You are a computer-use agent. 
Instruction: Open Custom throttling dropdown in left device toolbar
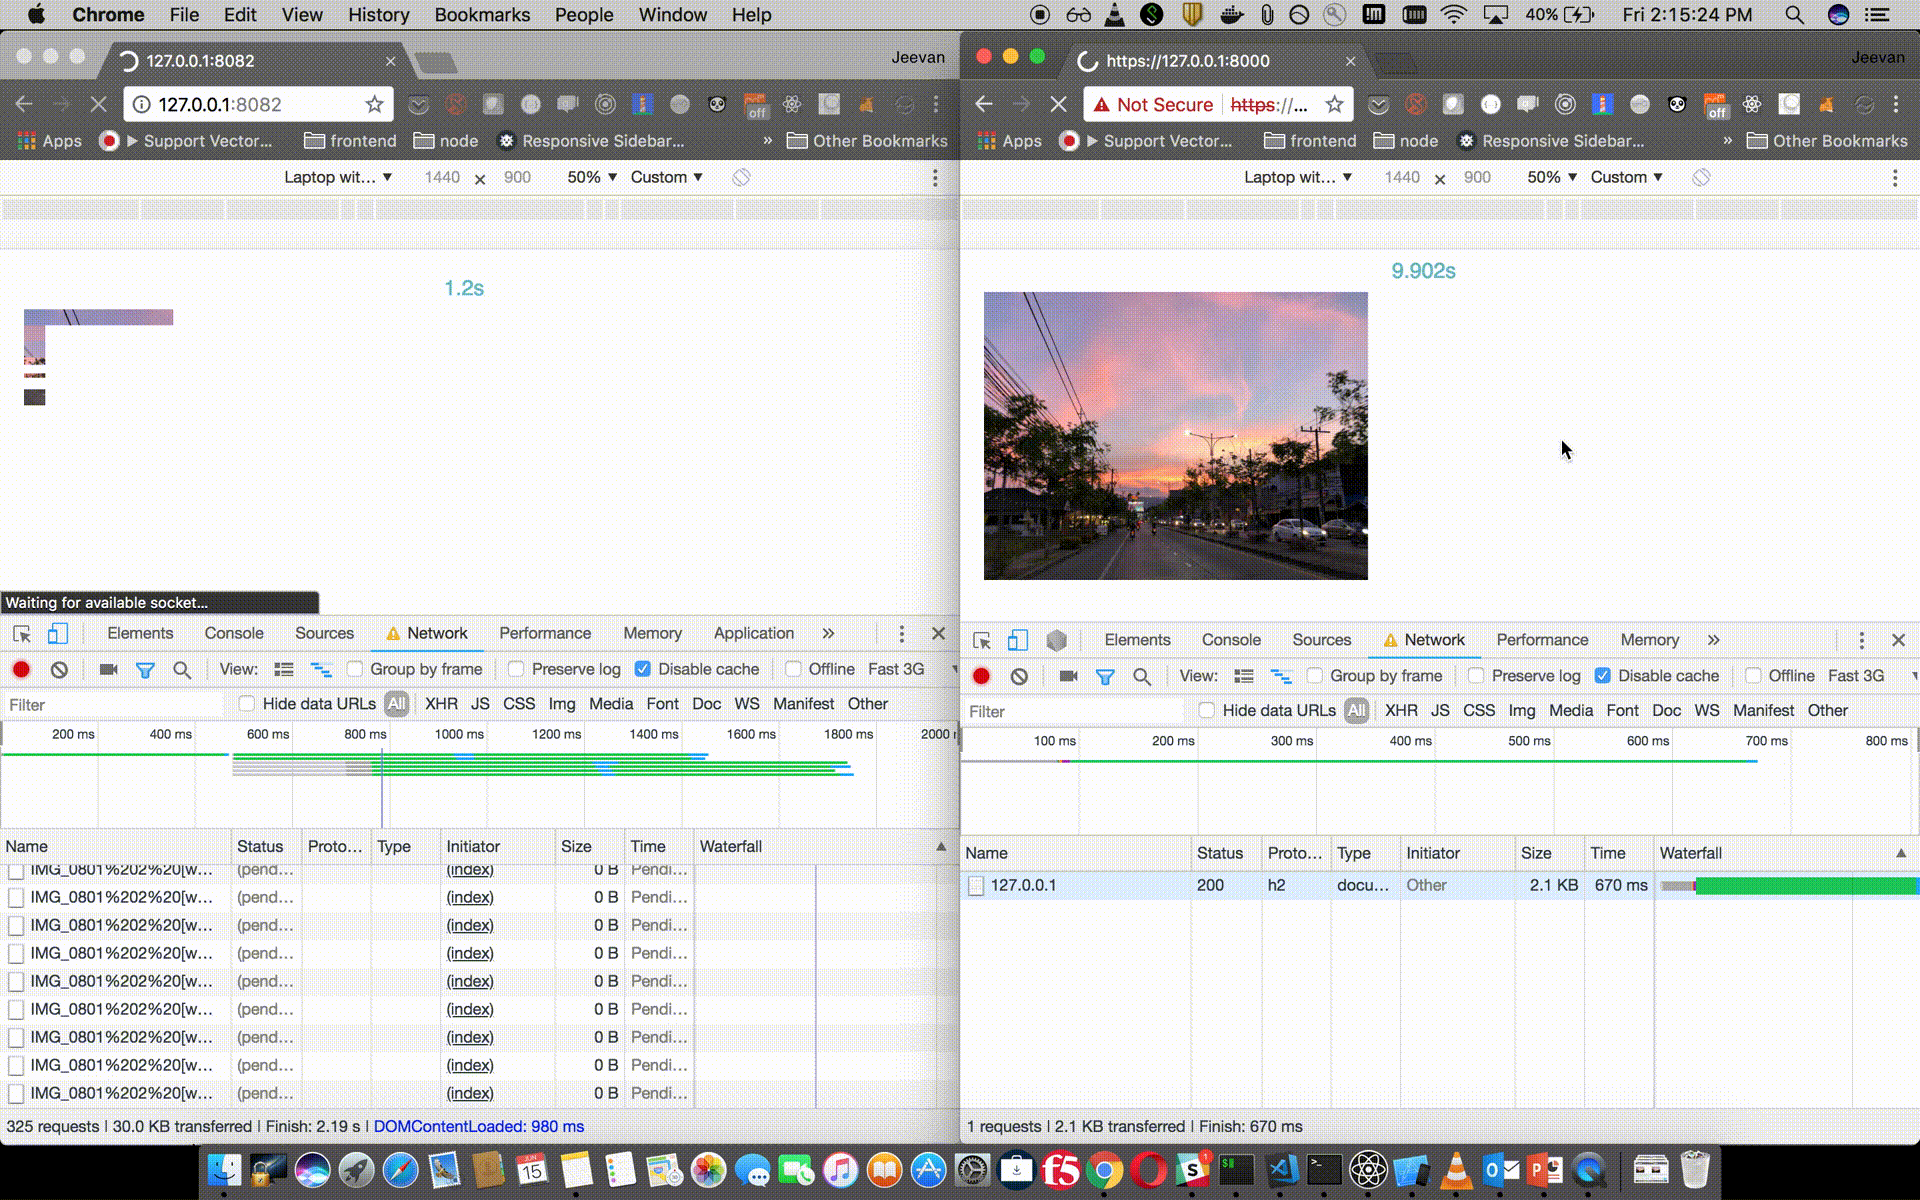667,177
